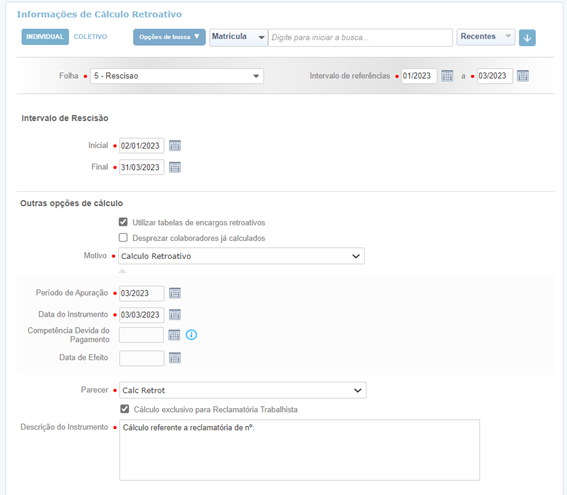Screen dimensions: 567x495
Task: Uncheck Utilizar tabelas de encargos retroativos
Action: click(123, 222)
